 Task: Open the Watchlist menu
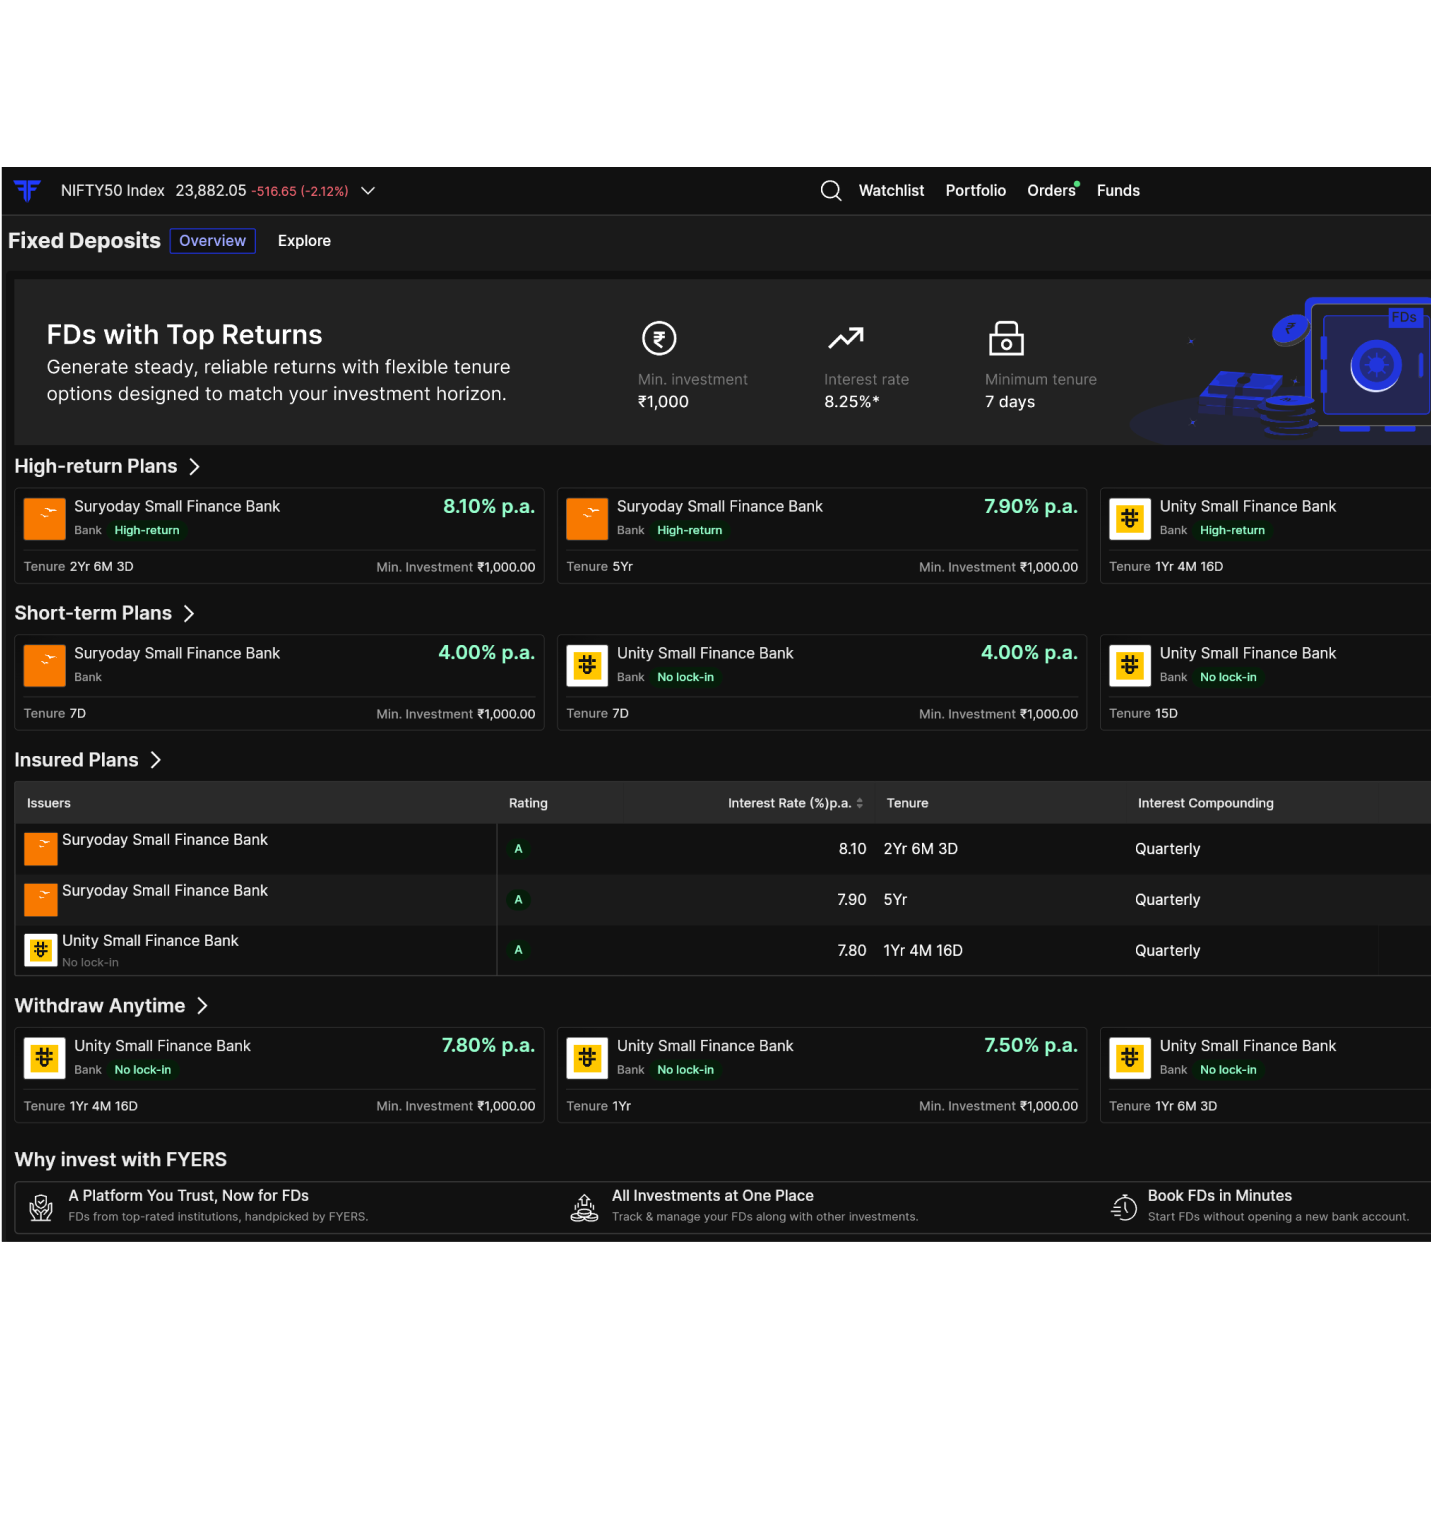pos(891,190)
